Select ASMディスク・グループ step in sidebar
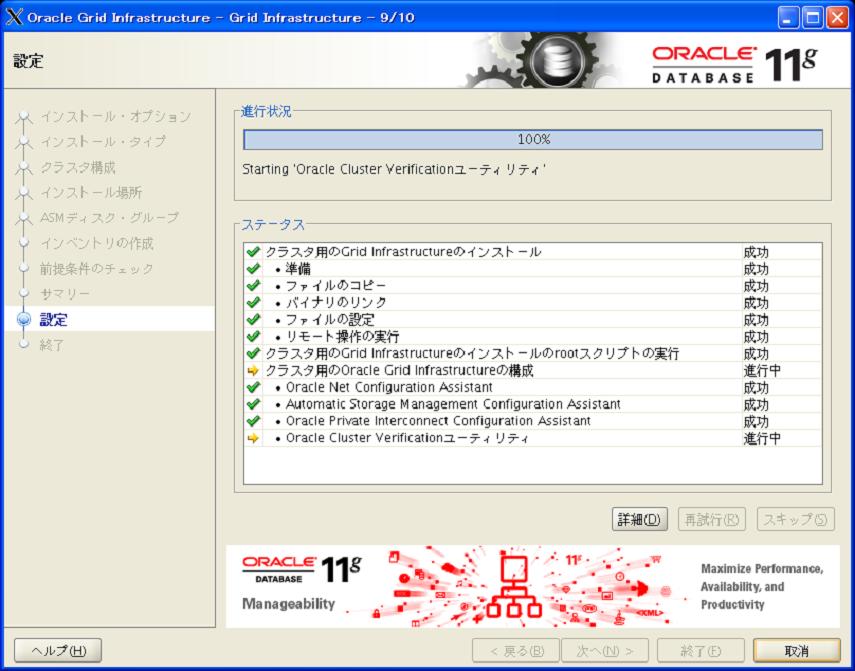 [x=108, y=218]
